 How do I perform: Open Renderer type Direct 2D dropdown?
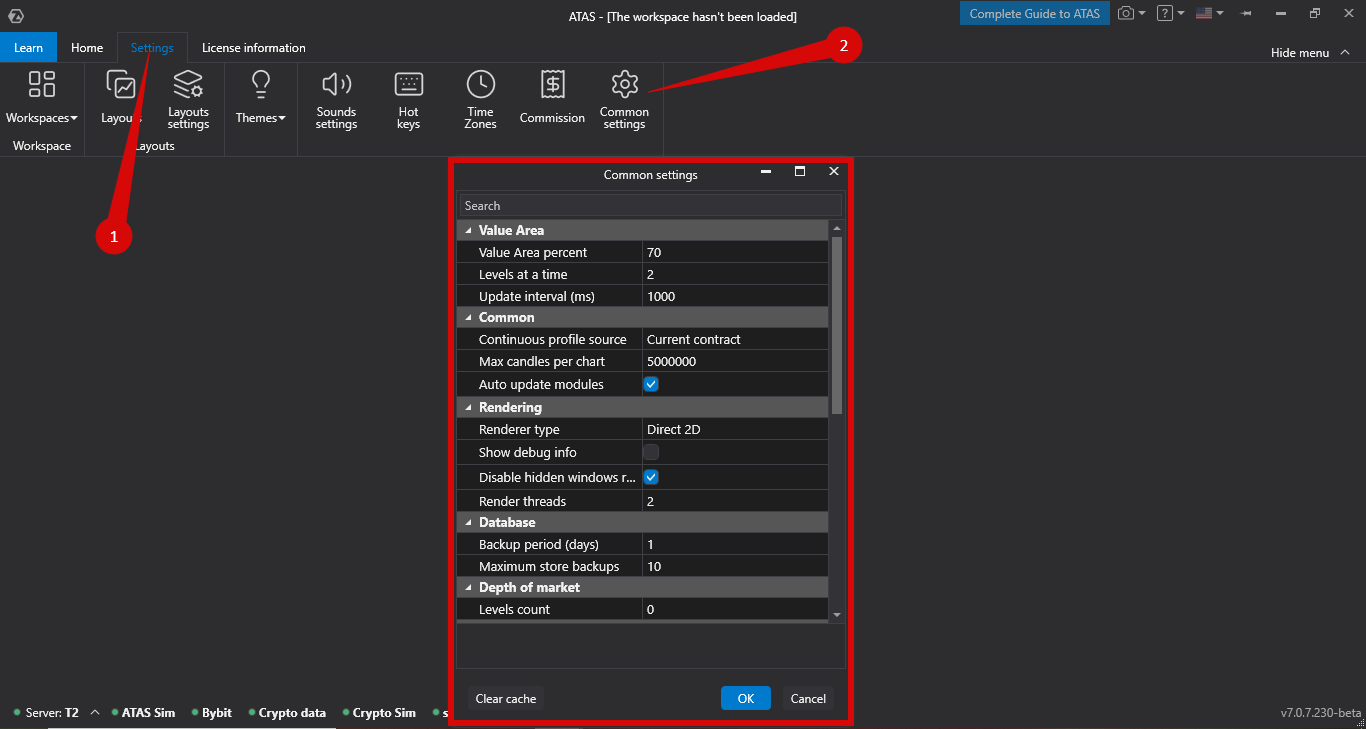(735, 429)
